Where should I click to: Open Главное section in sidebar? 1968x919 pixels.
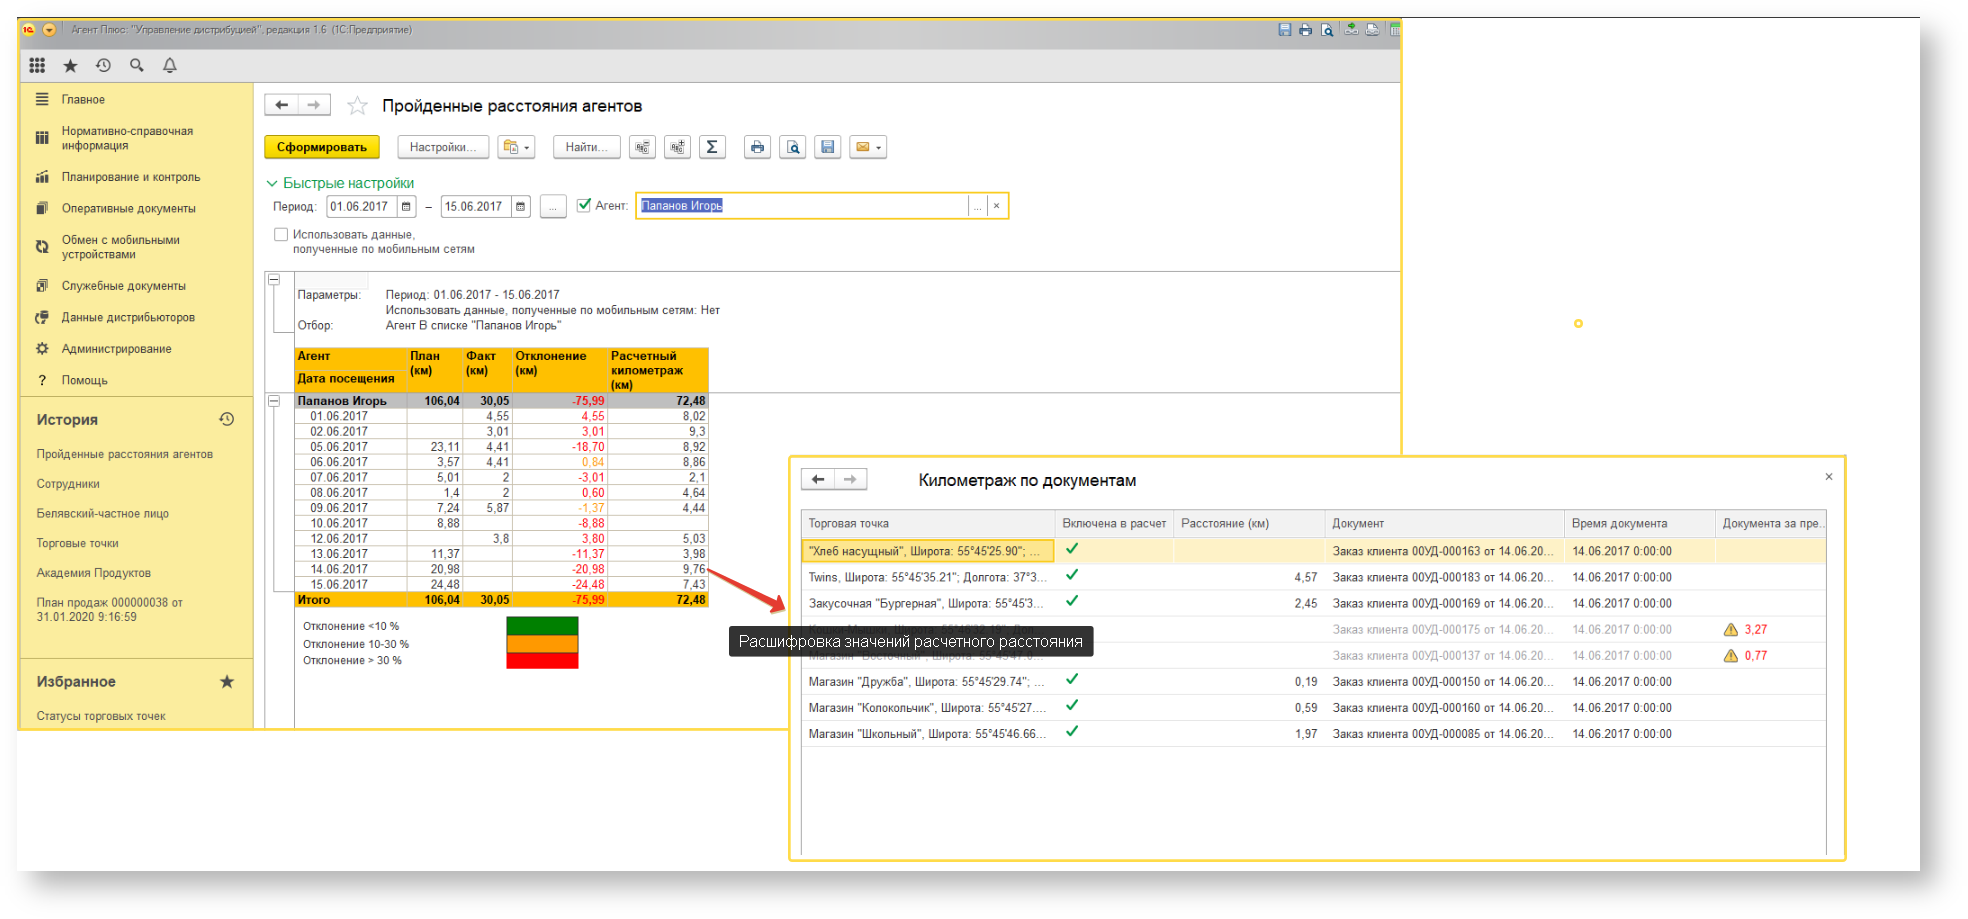point(83,99)
